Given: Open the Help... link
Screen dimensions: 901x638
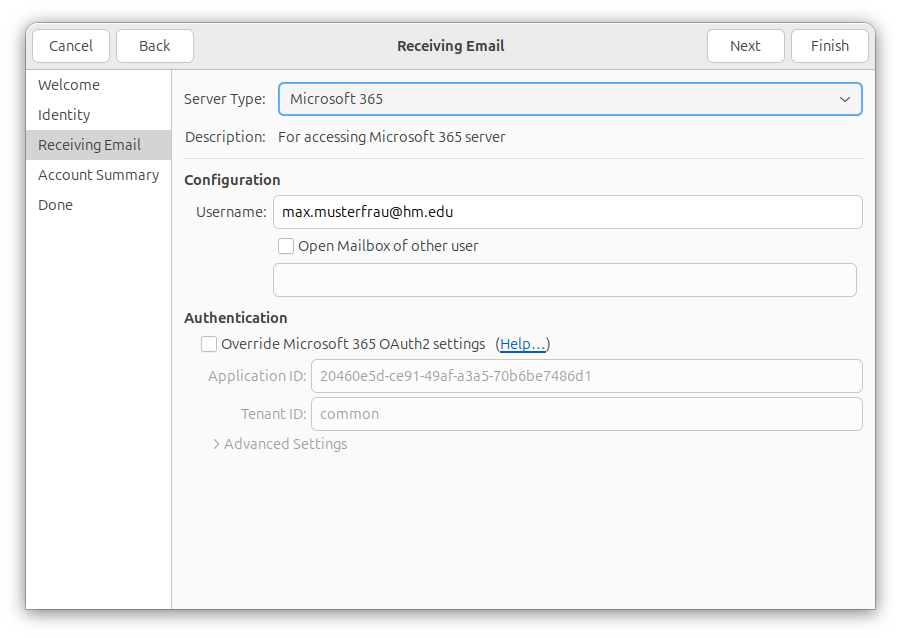Looking at the screenshot, I should click(x=522, y=344).
